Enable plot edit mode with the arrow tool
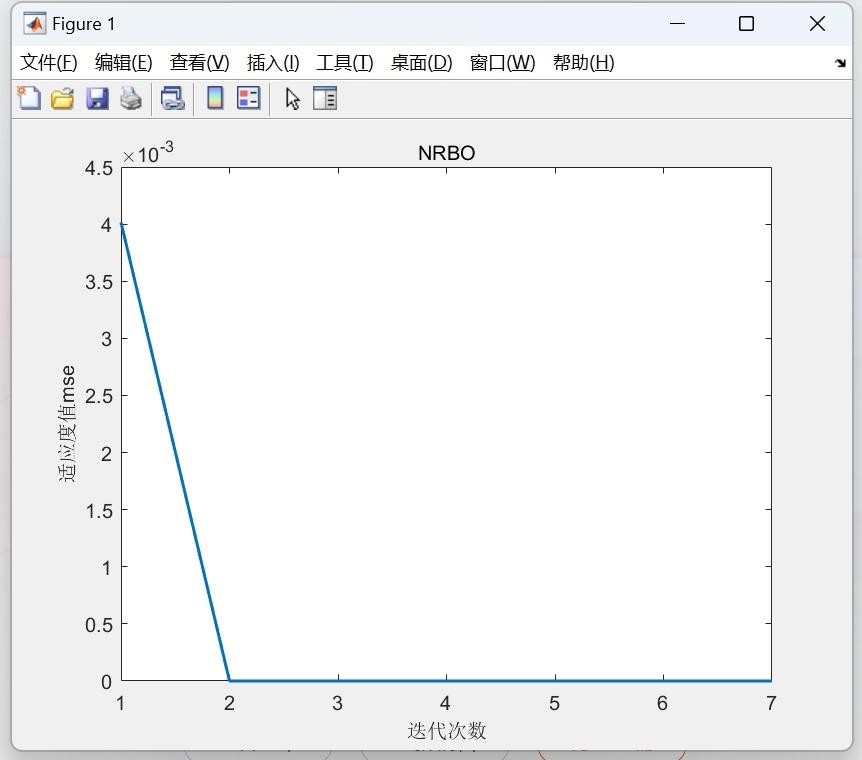 291,98
